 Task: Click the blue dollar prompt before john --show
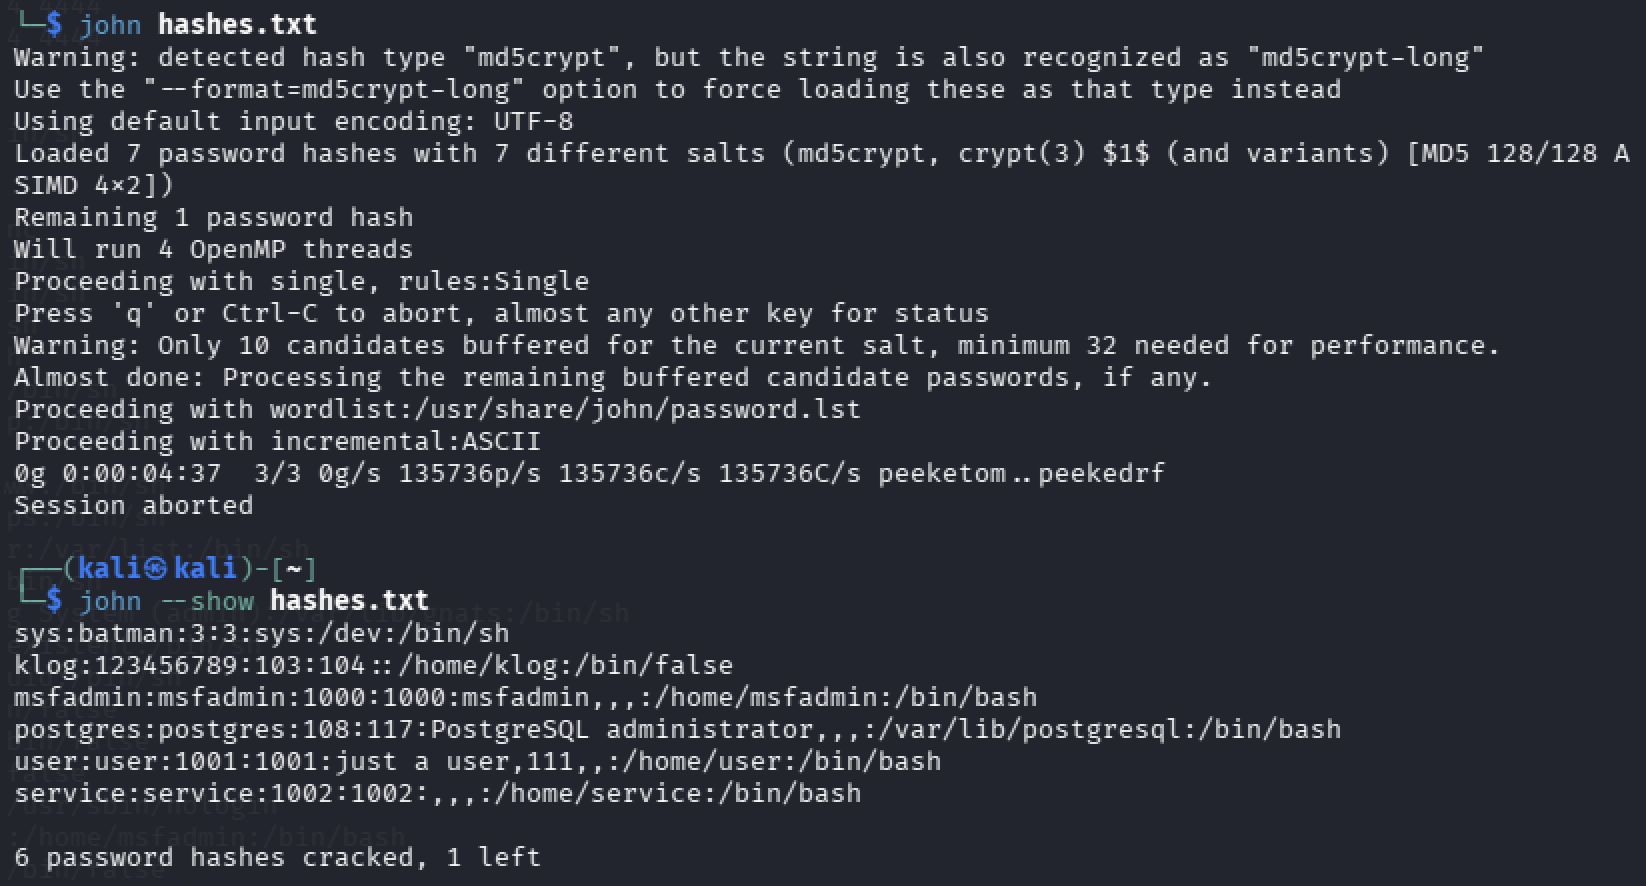(54, 600)
